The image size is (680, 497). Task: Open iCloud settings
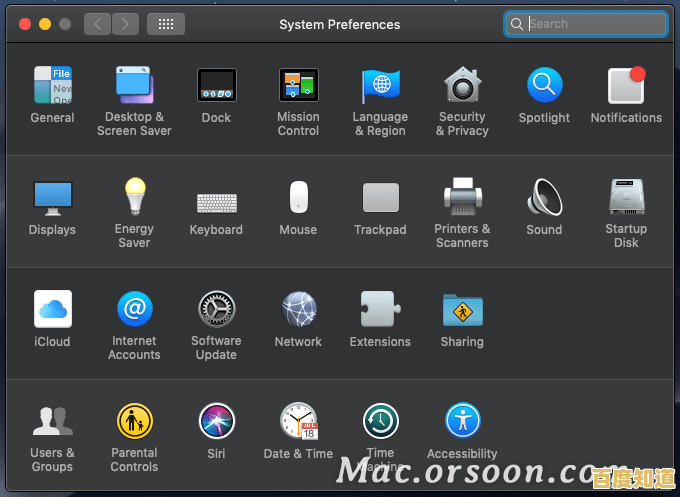pyautogui.click(x=52, y=310)
